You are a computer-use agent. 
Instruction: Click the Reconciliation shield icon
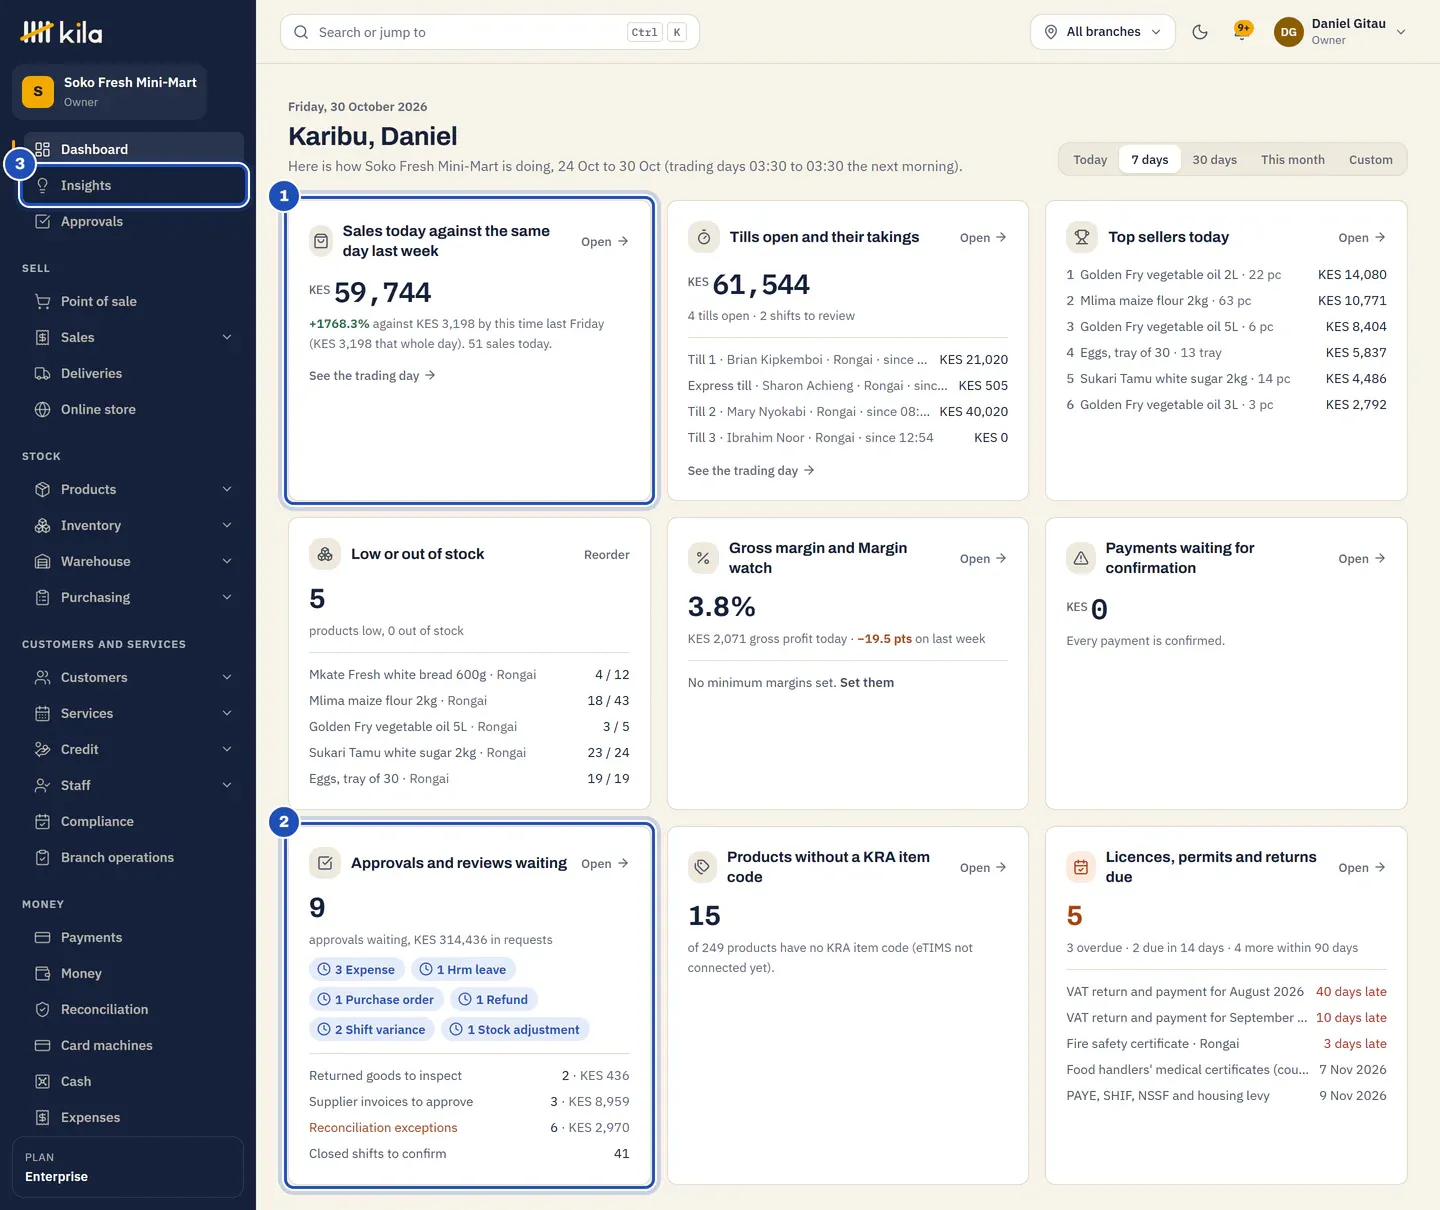(x=42, y=1009)
